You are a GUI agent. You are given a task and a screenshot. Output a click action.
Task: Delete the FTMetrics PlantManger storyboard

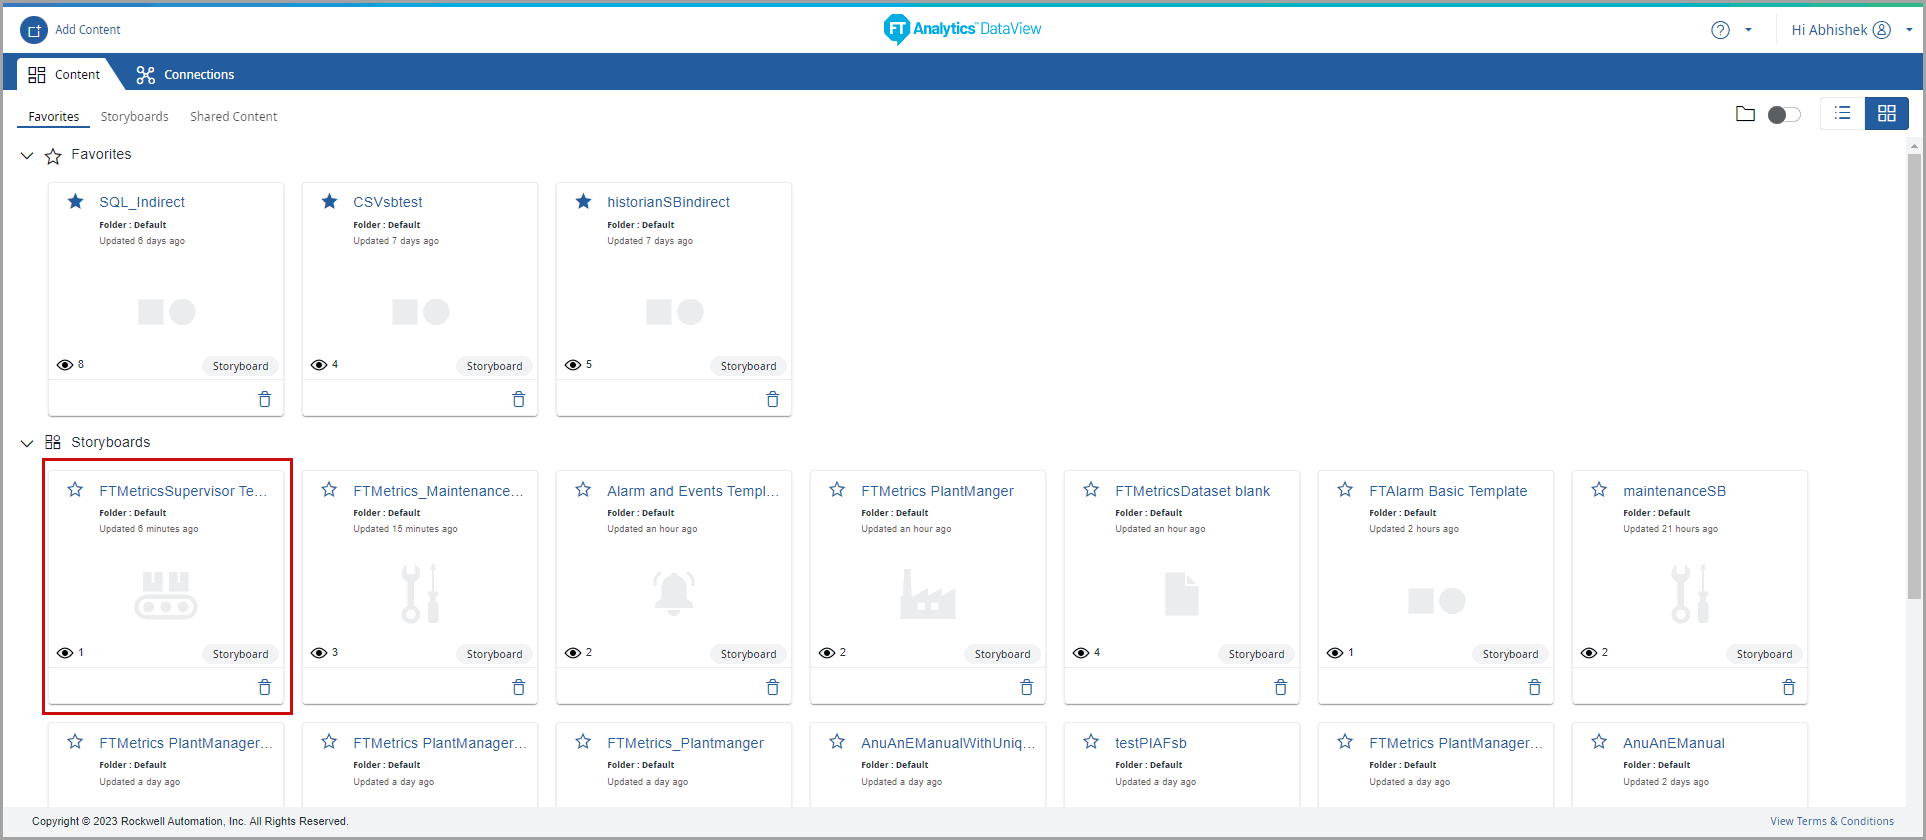click(x=1027, y=687)
